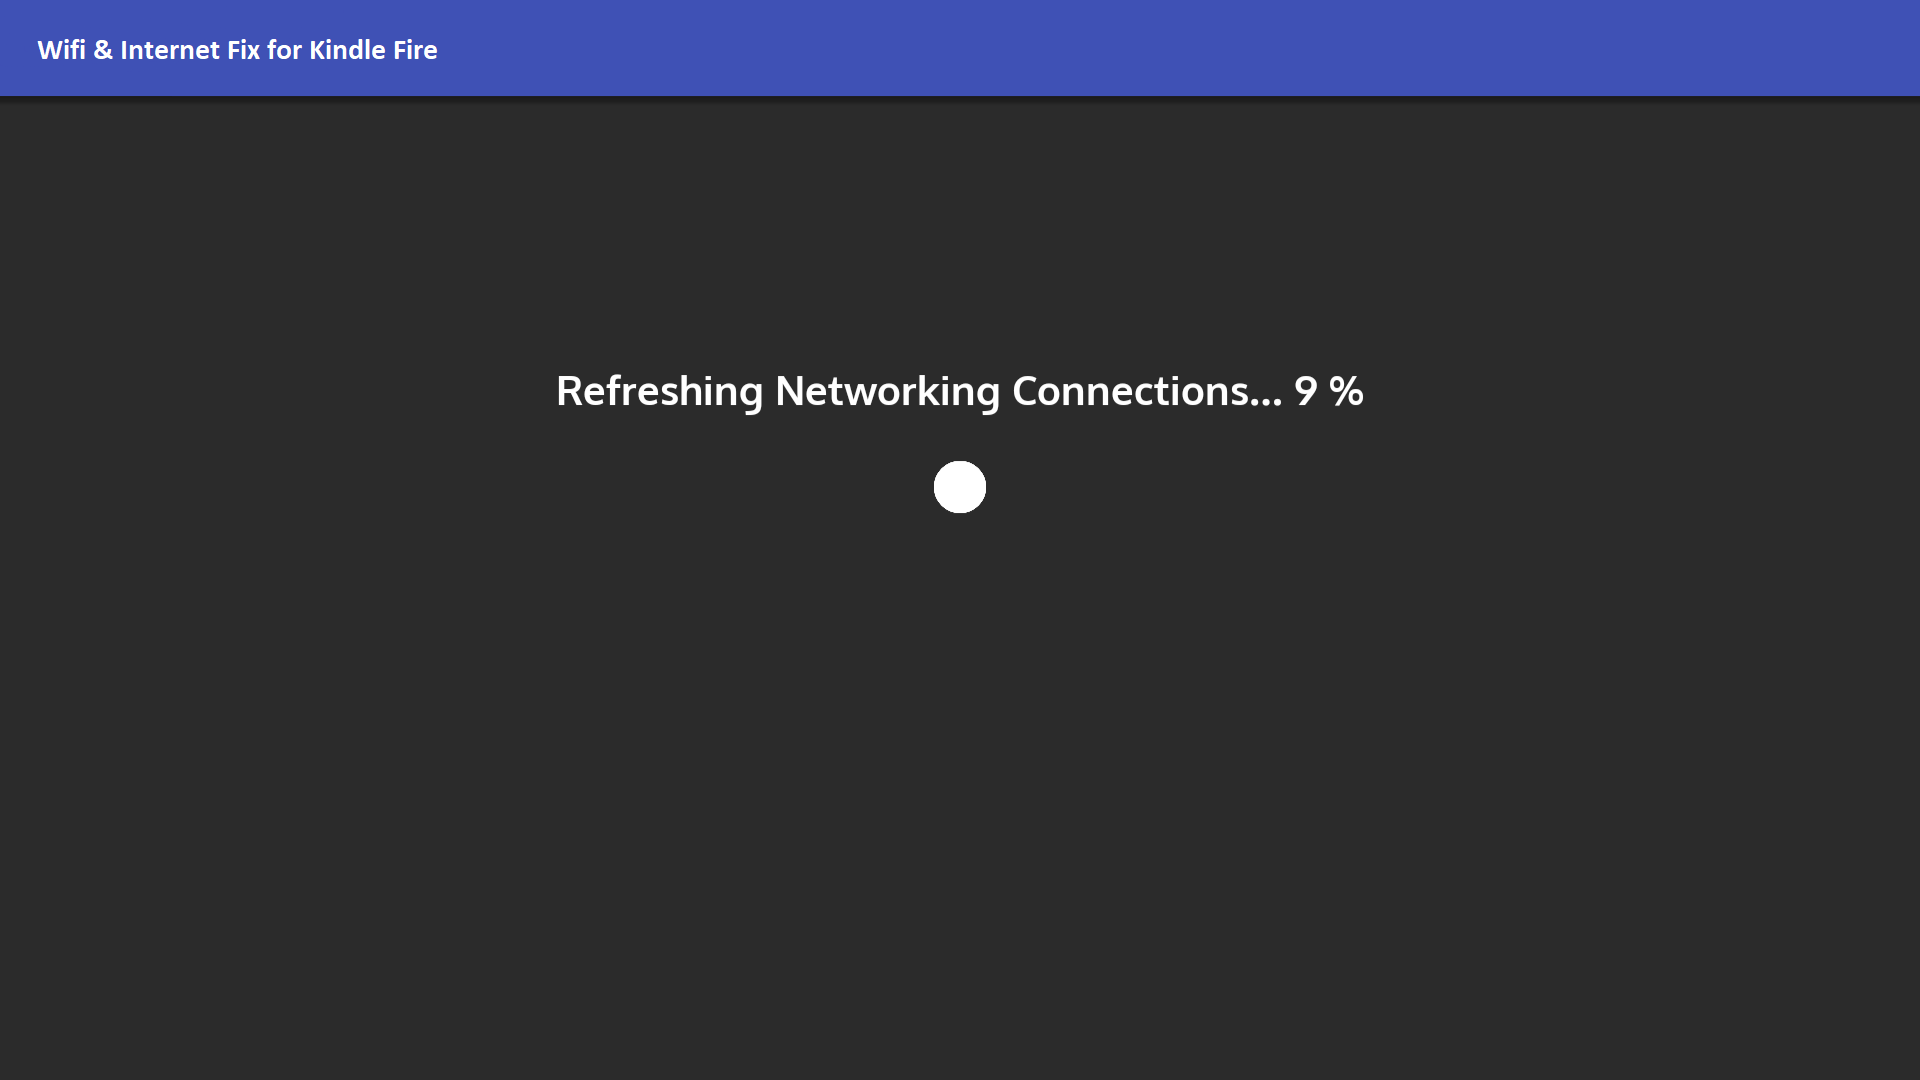Viewport: 1920px width, 1080px height.
Task: Click the word Fix in title
Action: point(244,50)
